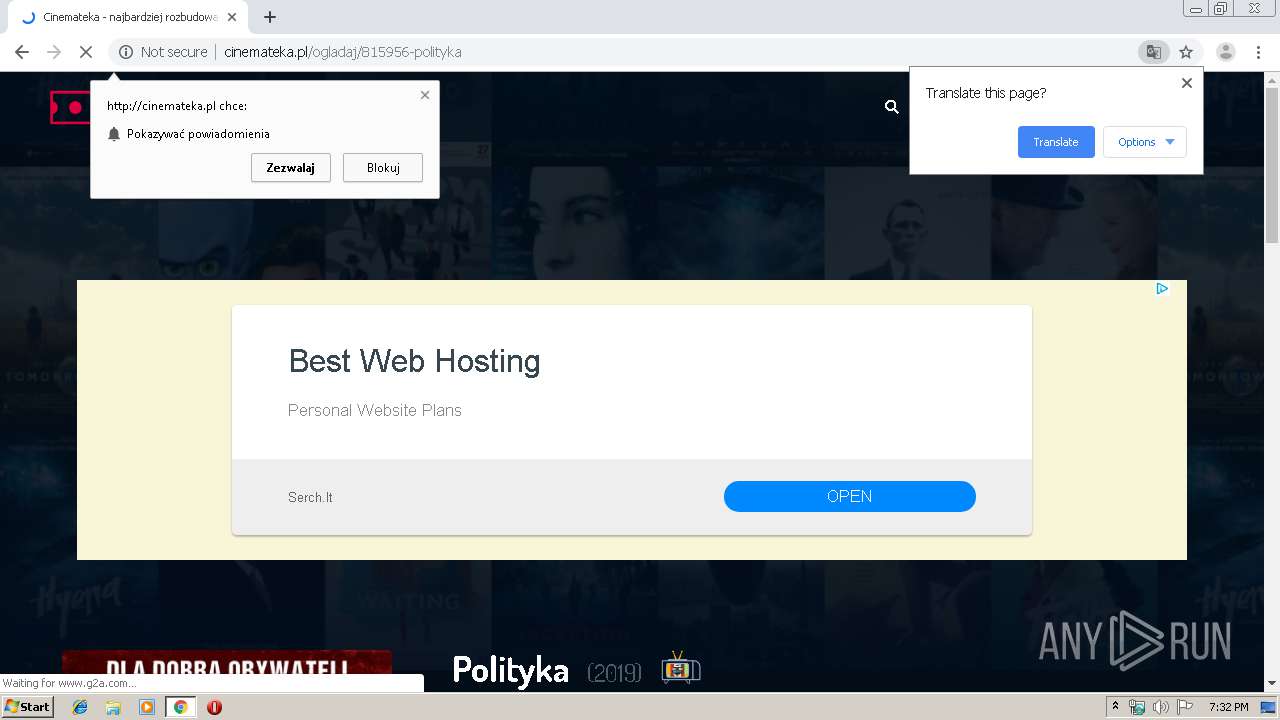
Task: Click the translate icon in address bar
Action: 1153,52
